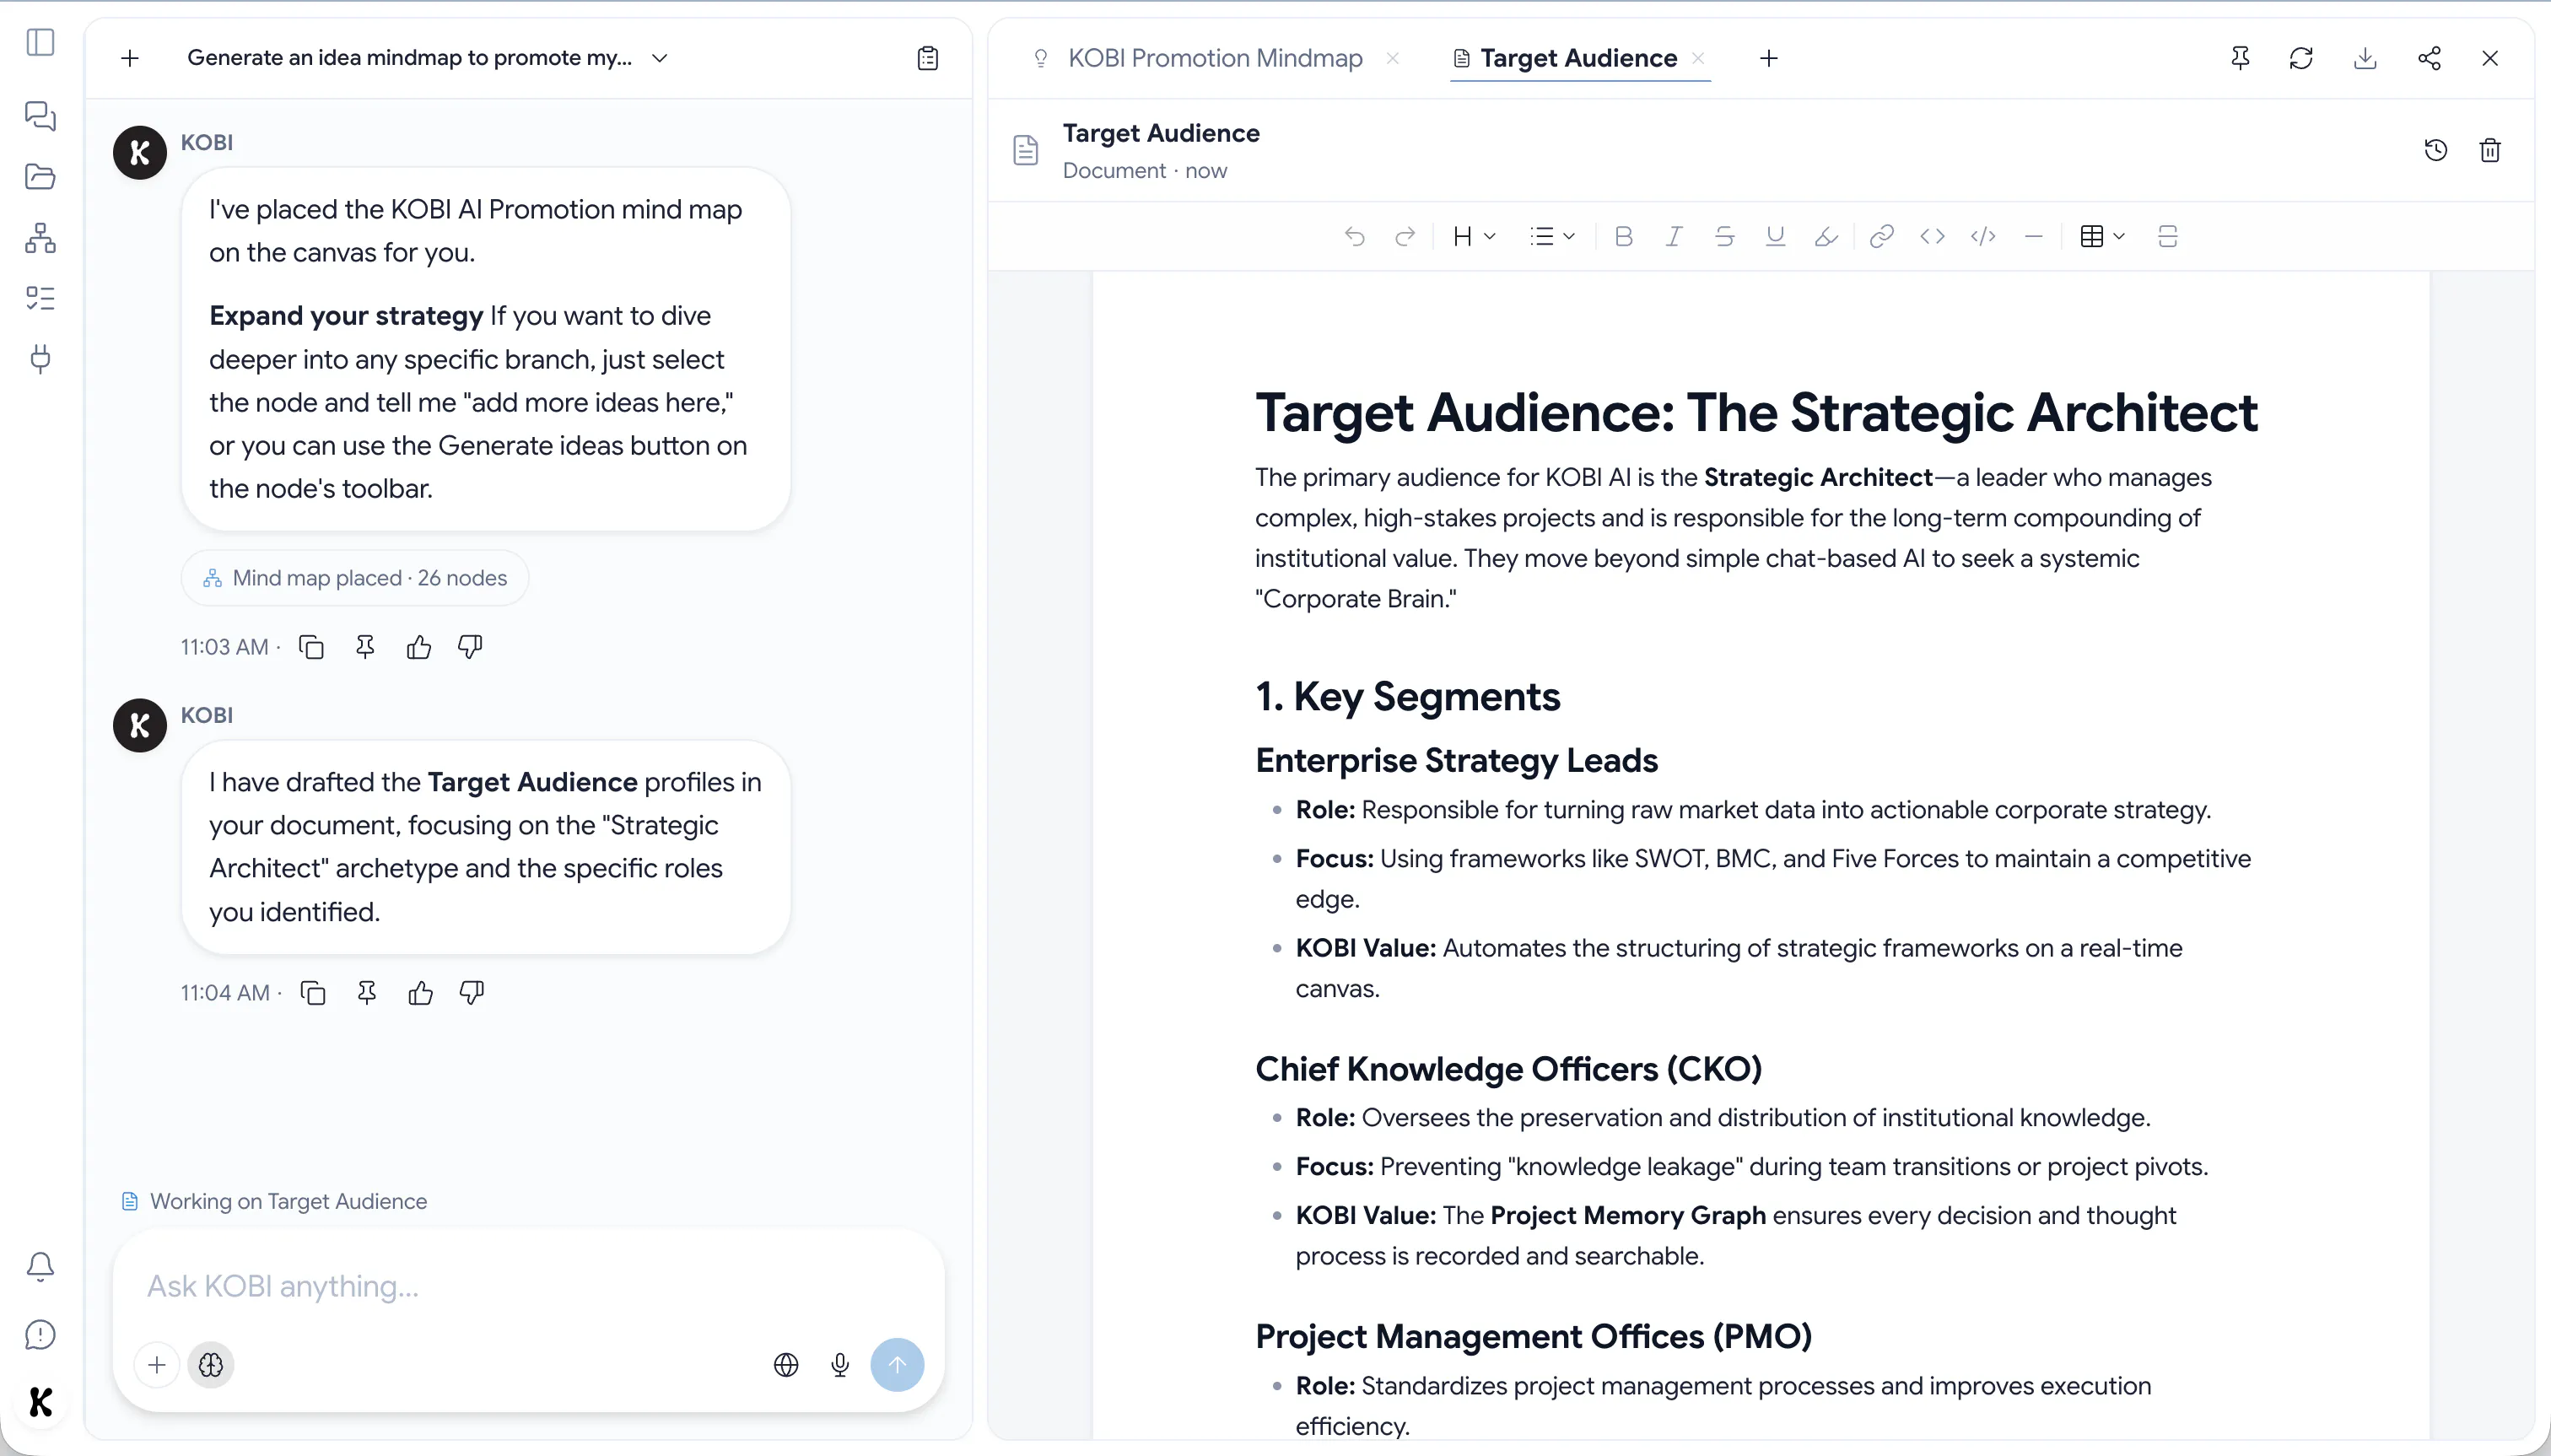Open the chats icon in sidebar
This screenshot has height=1456, width=2551.
pyautogui.click(x=40, y=116)
